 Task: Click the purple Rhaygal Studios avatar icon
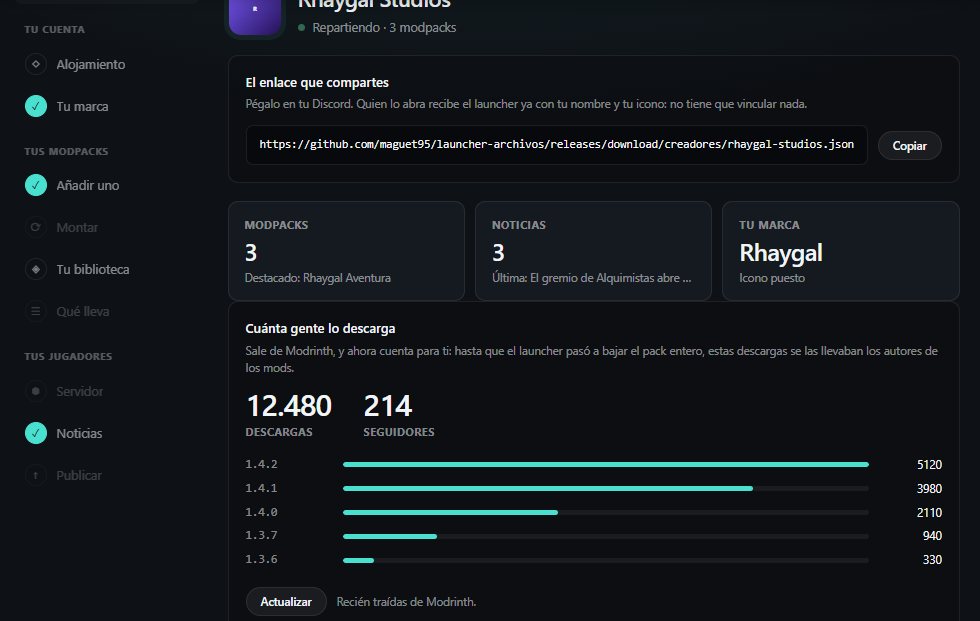[x=255, y=16]
